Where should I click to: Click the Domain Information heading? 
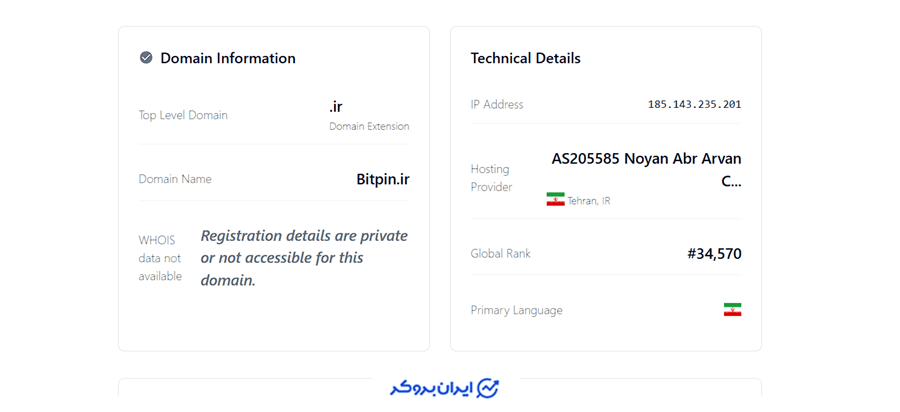[228, 58]
